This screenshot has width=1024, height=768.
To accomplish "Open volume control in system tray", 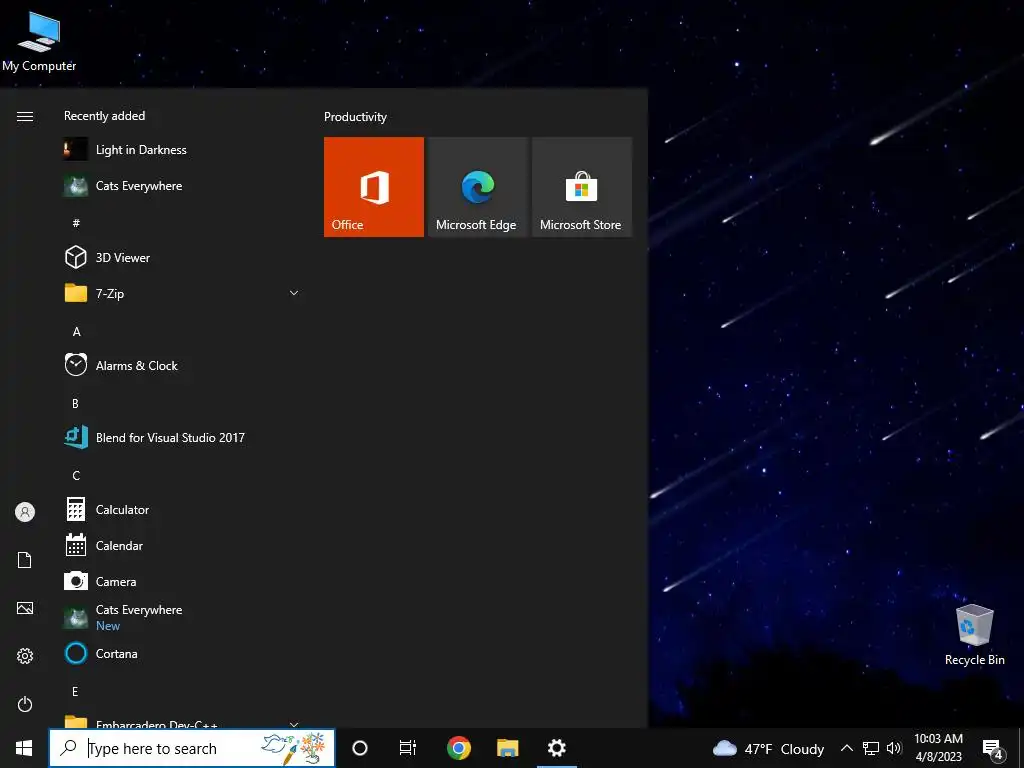I will click(x=894, y=748).
